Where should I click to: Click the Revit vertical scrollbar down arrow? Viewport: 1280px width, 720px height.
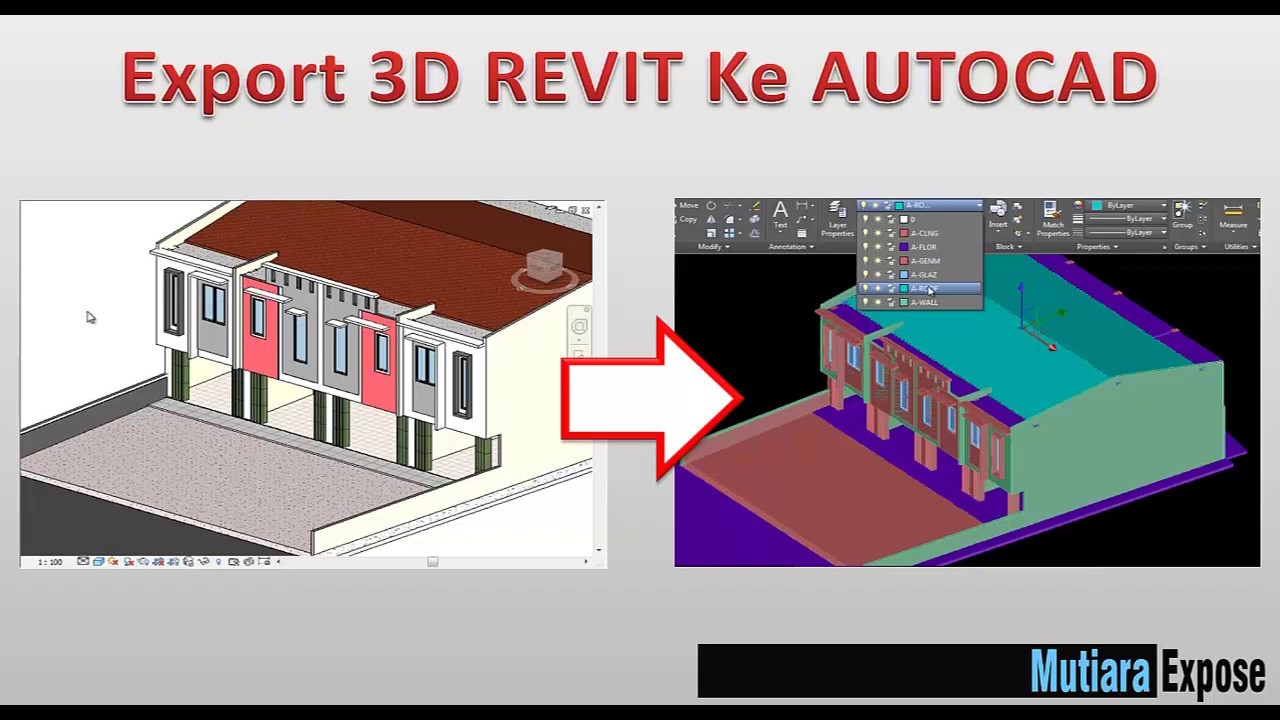point(599,549)
